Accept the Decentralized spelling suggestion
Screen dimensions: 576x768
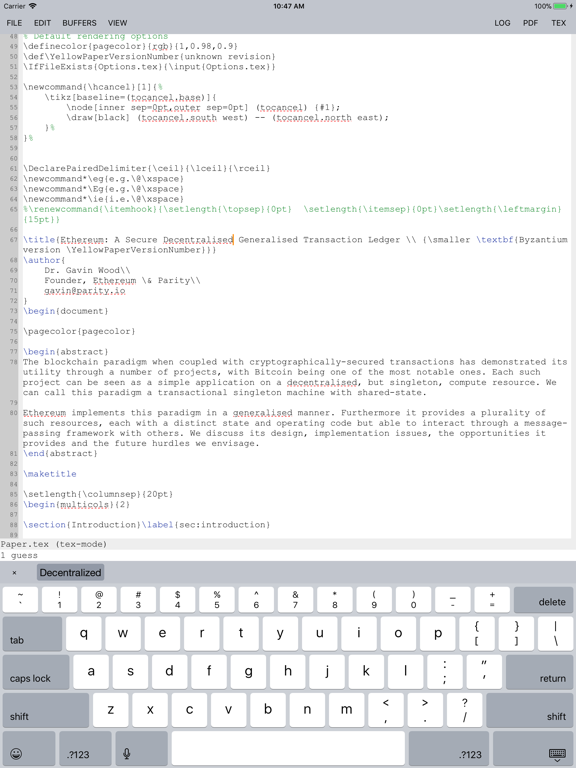pyautogui.click(x=71, y=573)
